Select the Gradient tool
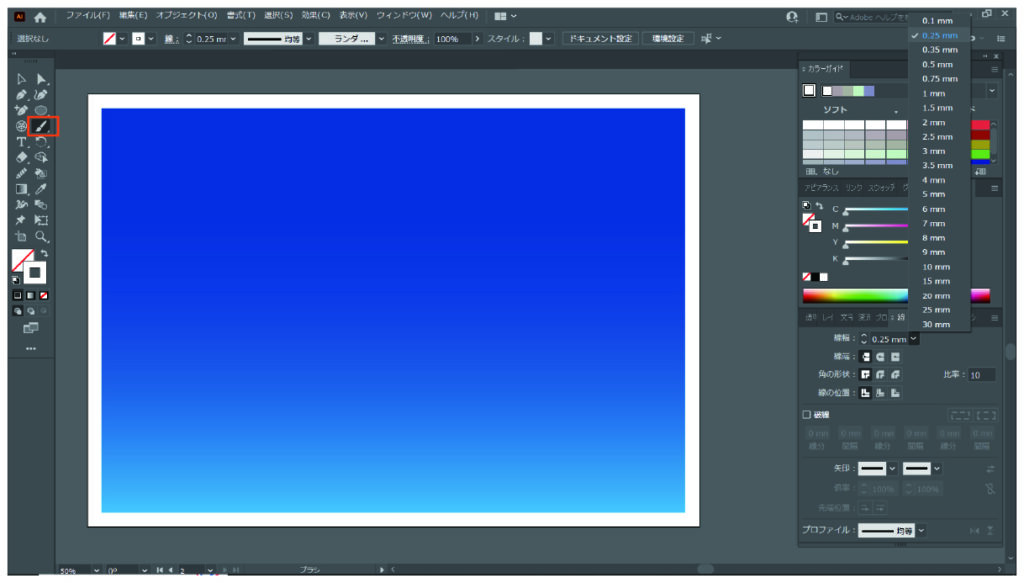Viewport: 1024px width, 583px height. pos(22,189)
